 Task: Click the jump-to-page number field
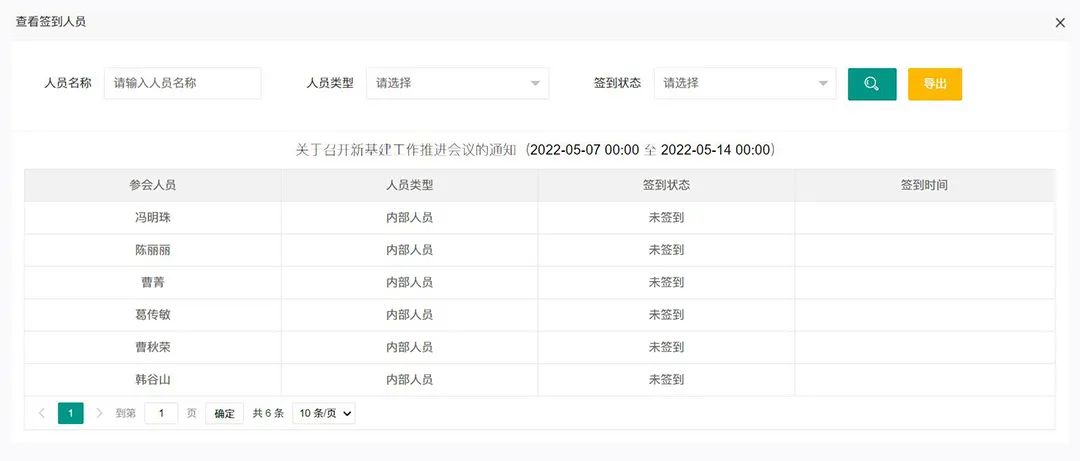click(161, 413)
